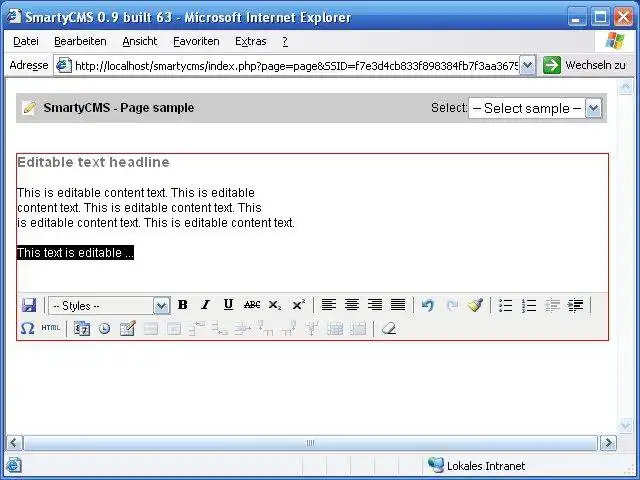The height and width of the screenshot is (480, 640).
Task: Apply strikethrough (ABC) formatting
Action: pos(252,304)
